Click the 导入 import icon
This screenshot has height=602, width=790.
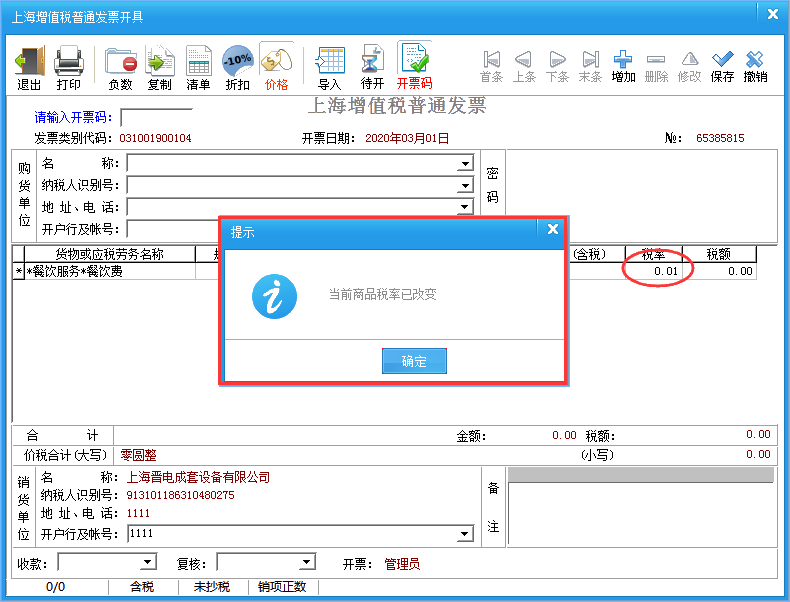(x=330, y=68)
